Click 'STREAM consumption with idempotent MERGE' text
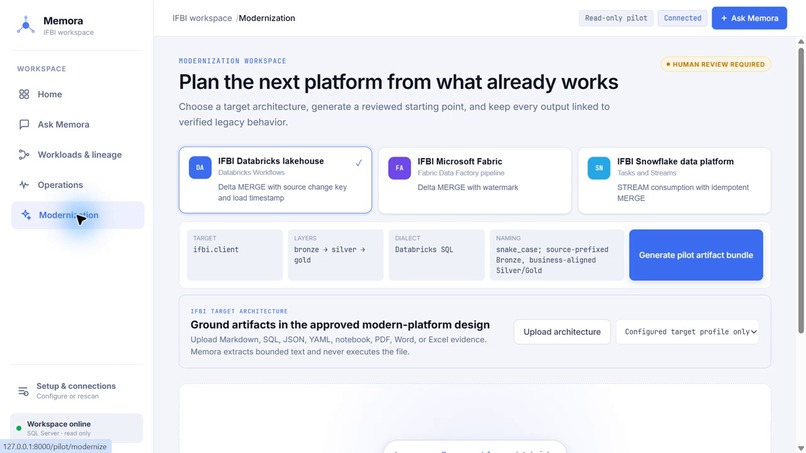 (x=683, y=193)
